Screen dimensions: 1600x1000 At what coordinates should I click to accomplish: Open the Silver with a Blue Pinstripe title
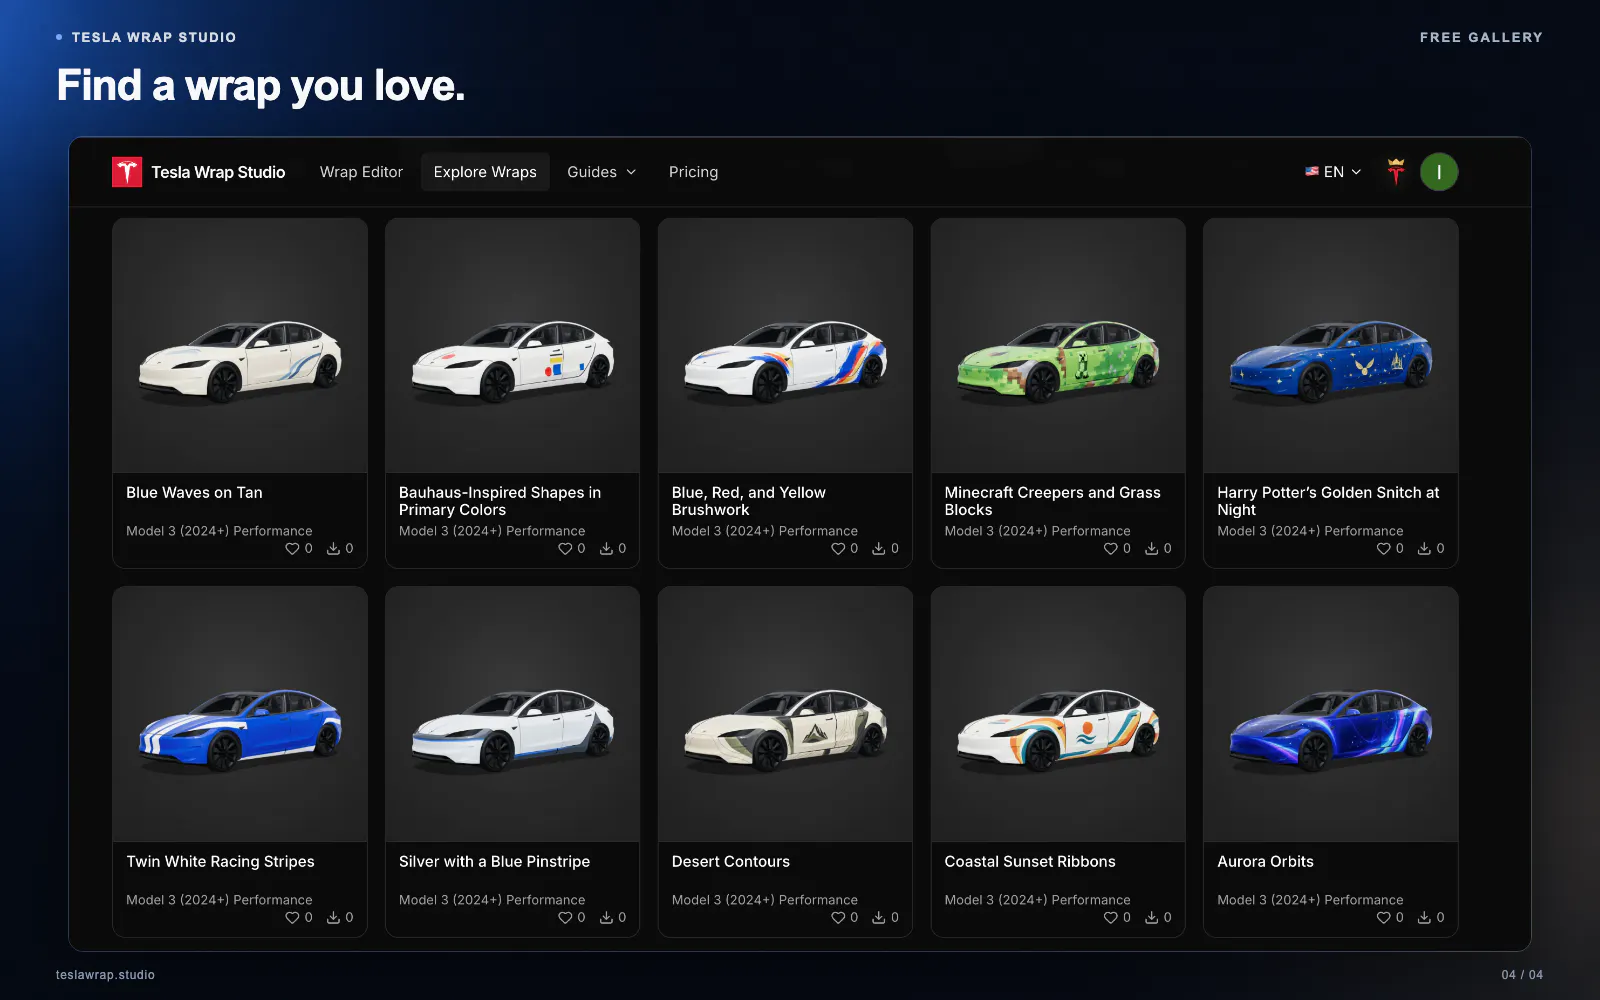click(494, 862)
